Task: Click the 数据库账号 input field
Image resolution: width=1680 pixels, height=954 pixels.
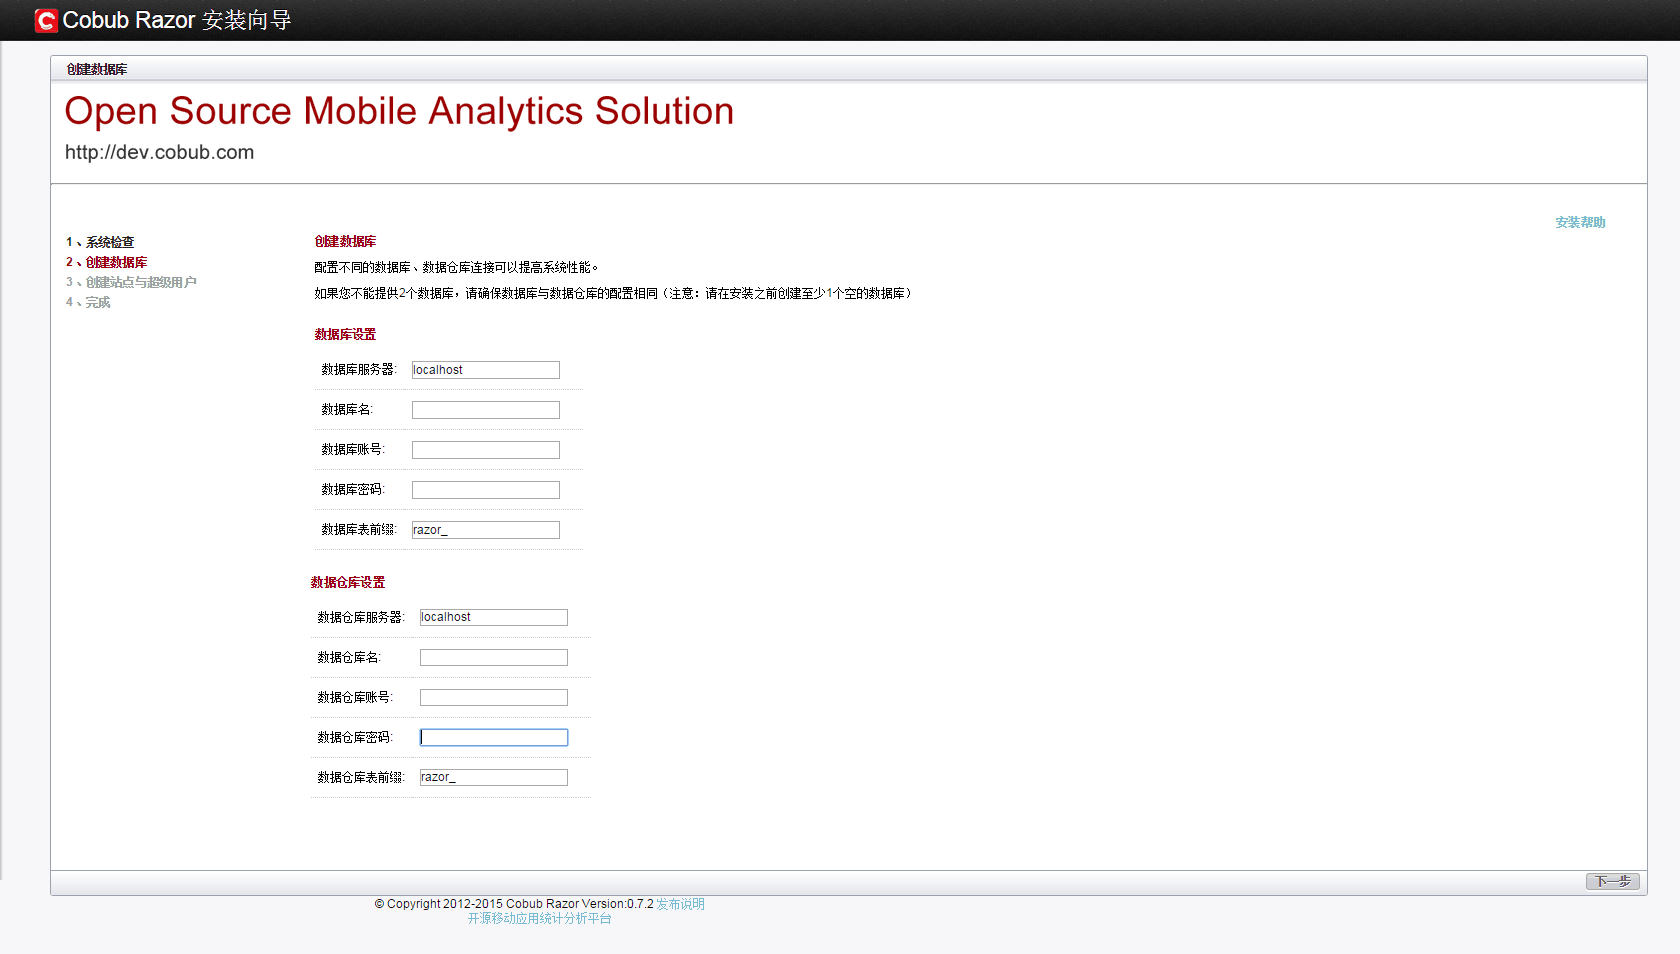Action: 486,450
